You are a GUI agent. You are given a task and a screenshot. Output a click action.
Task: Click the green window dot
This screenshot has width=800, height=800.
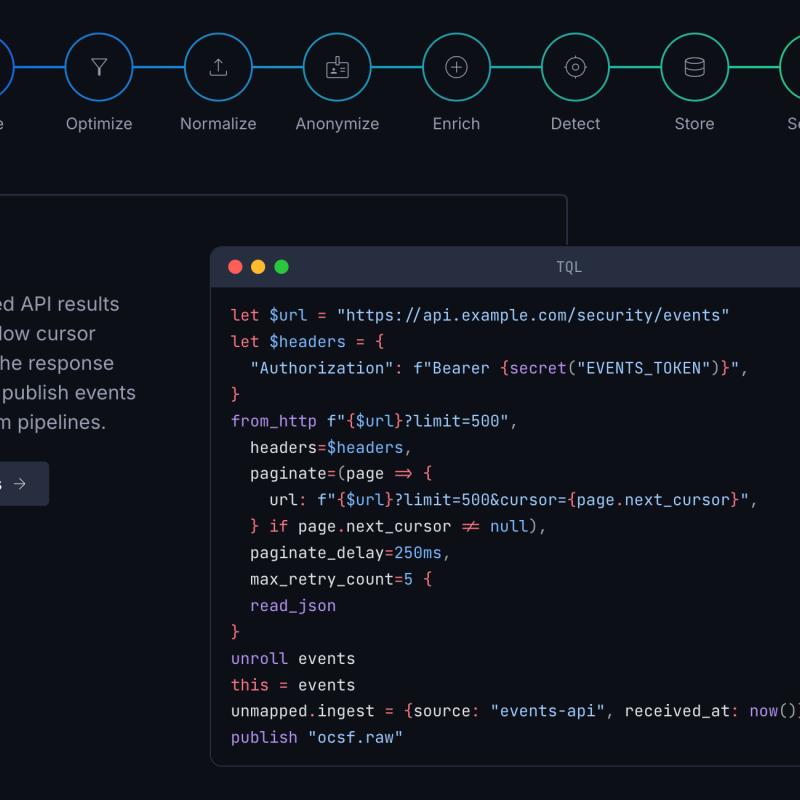coord(282,267)
